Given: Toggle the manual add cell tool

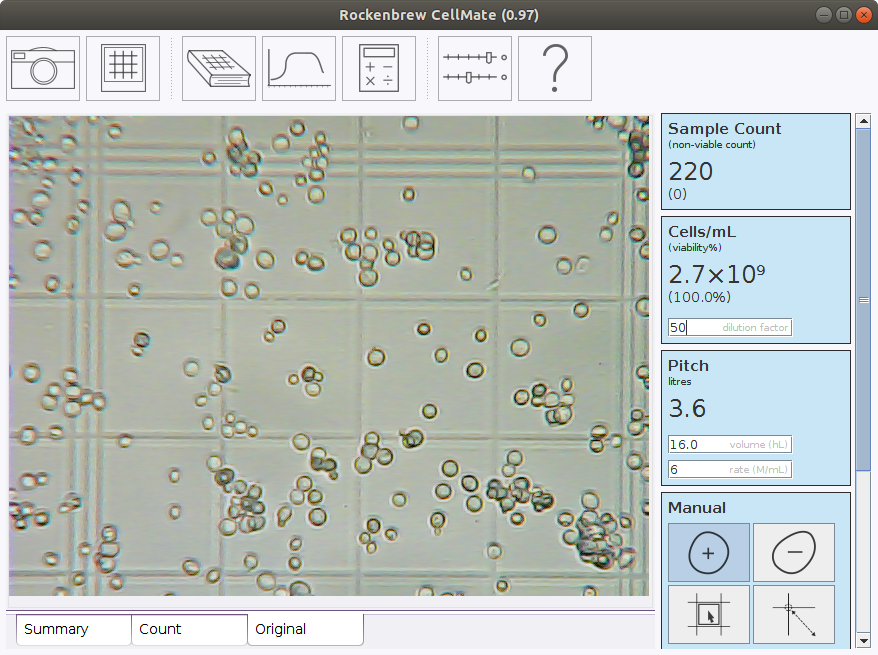Looking at the screenshot, I should (x=708, y=552).
